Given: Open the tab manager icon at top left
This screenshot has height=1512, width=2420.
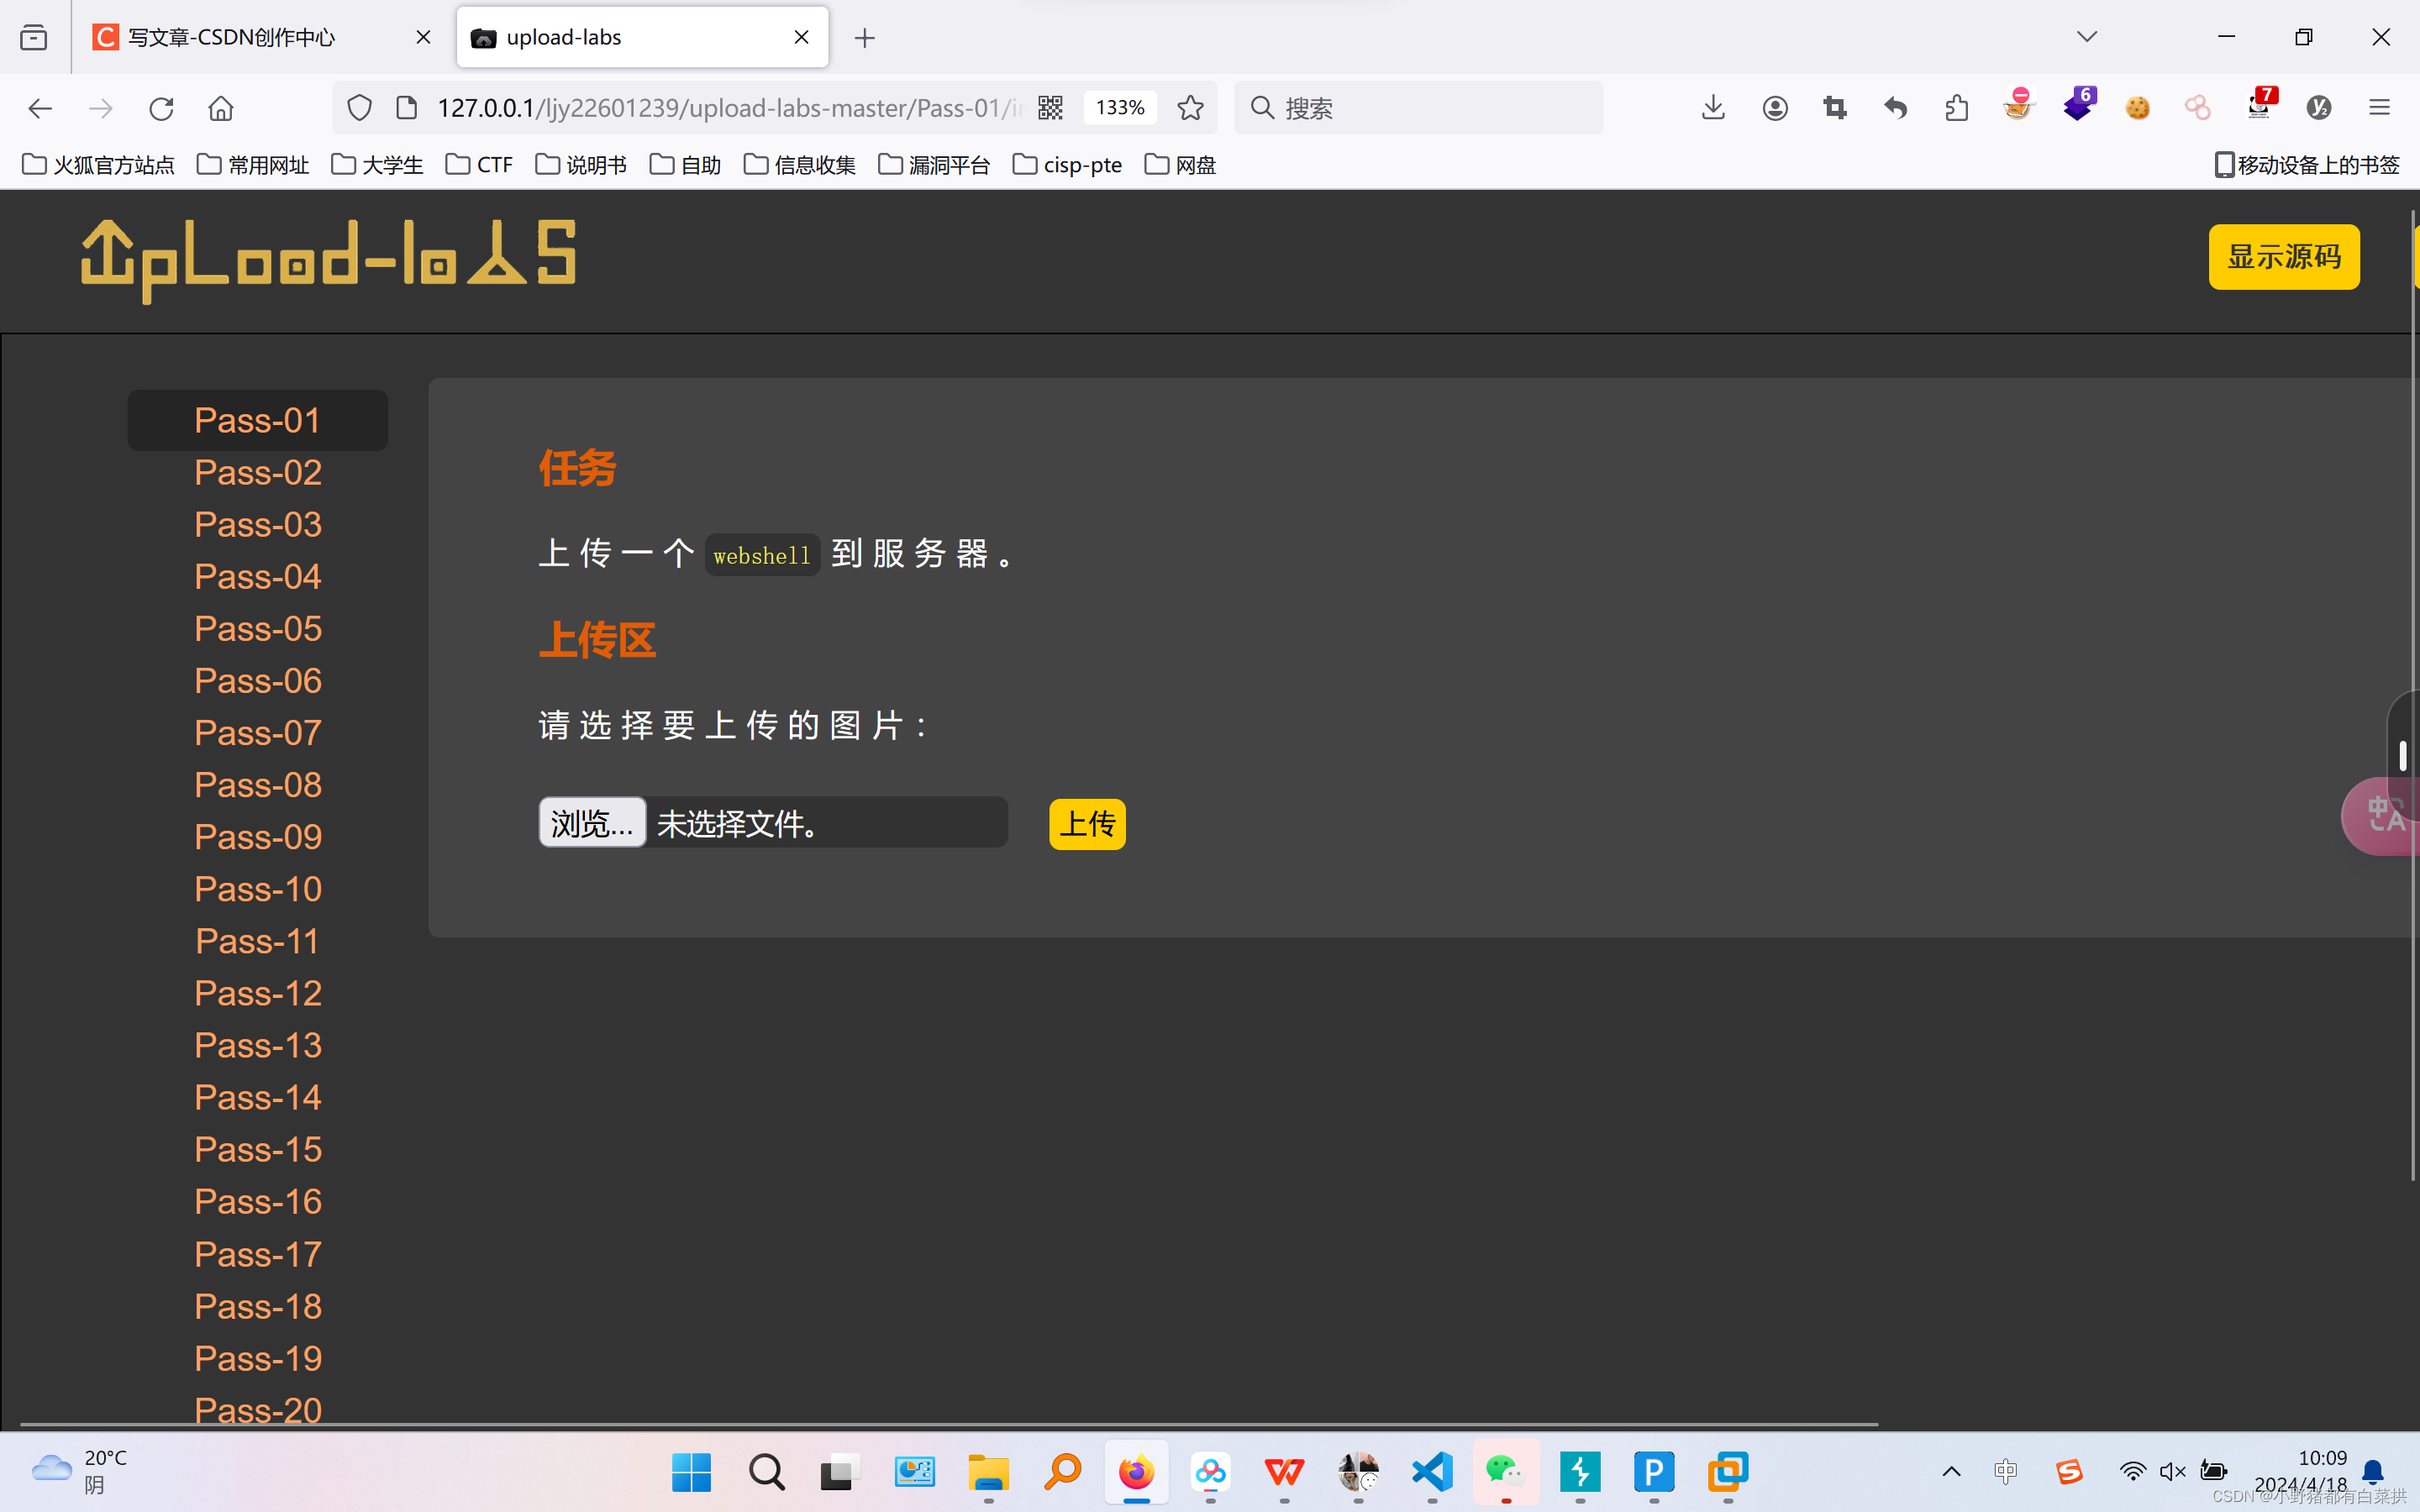Looking at the screenshot, I should (33, 38).
